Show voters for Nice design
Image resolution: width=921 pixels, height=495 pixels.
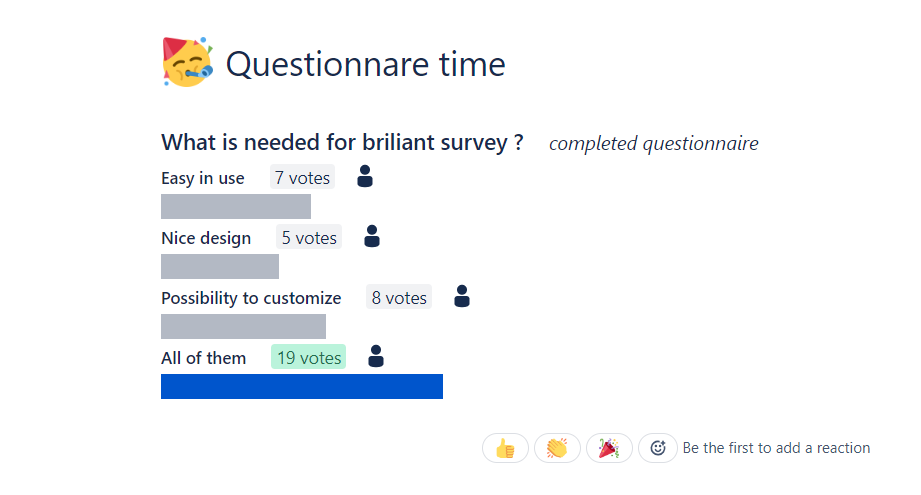[x=372, y=236]
